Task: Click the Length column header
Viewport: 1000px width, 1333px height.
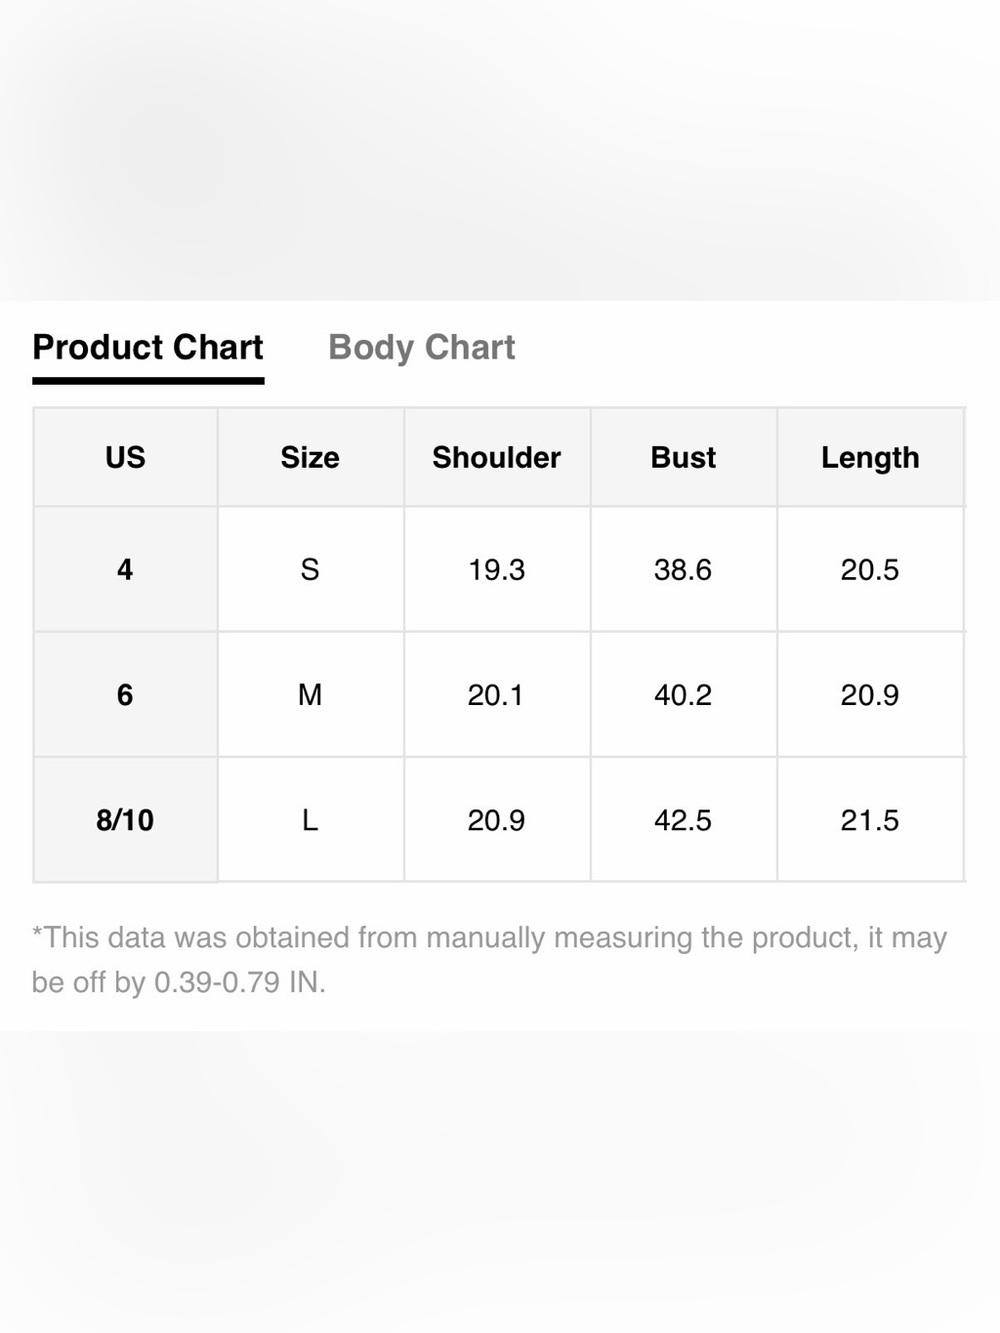Action: 870,457
